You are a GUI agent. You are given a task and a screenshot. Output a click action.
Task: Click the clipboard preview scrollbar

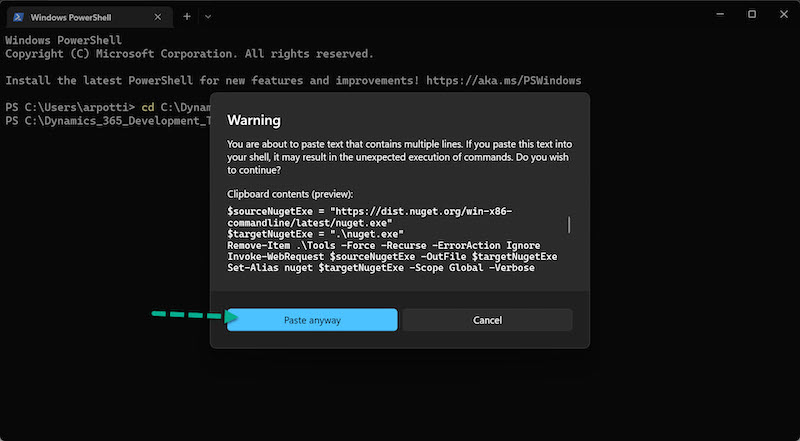coord(569,225)
